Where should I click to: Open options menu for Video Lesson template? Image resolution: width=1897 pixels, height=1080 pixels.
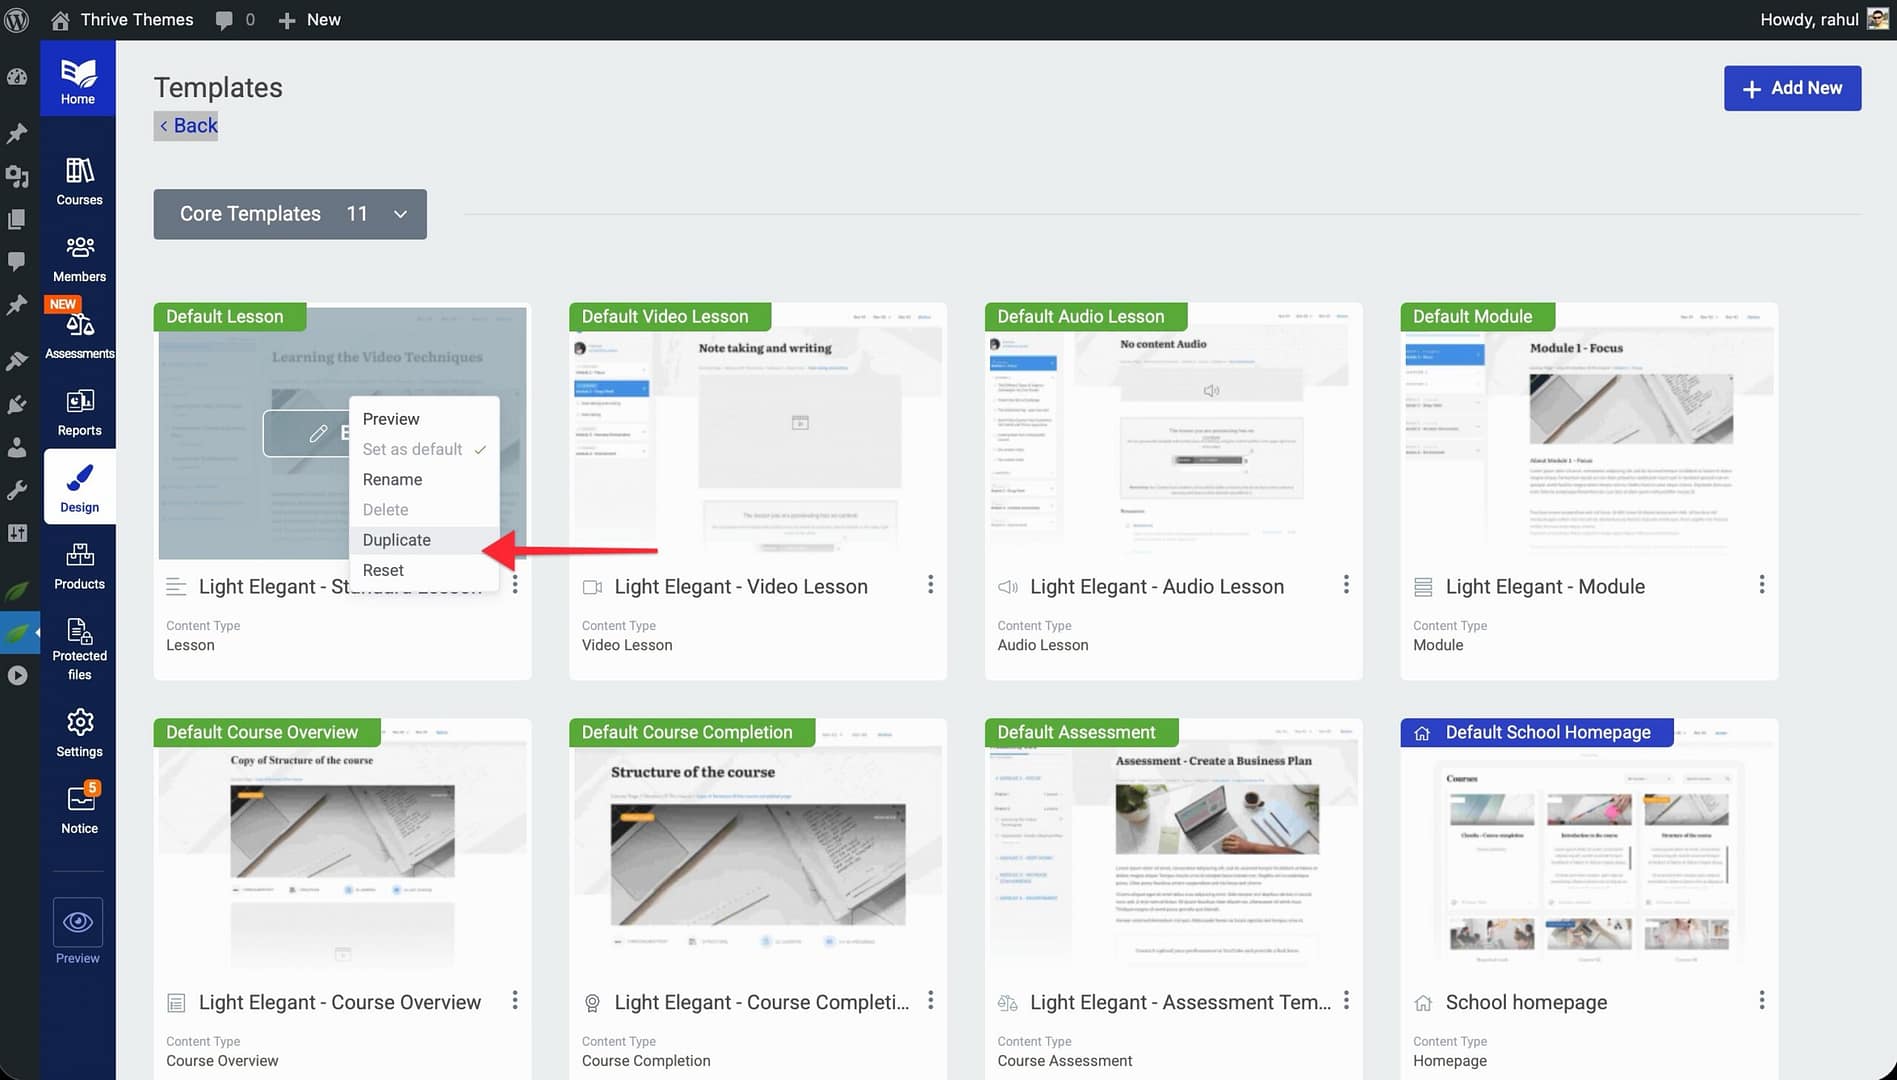click(930, 585)
